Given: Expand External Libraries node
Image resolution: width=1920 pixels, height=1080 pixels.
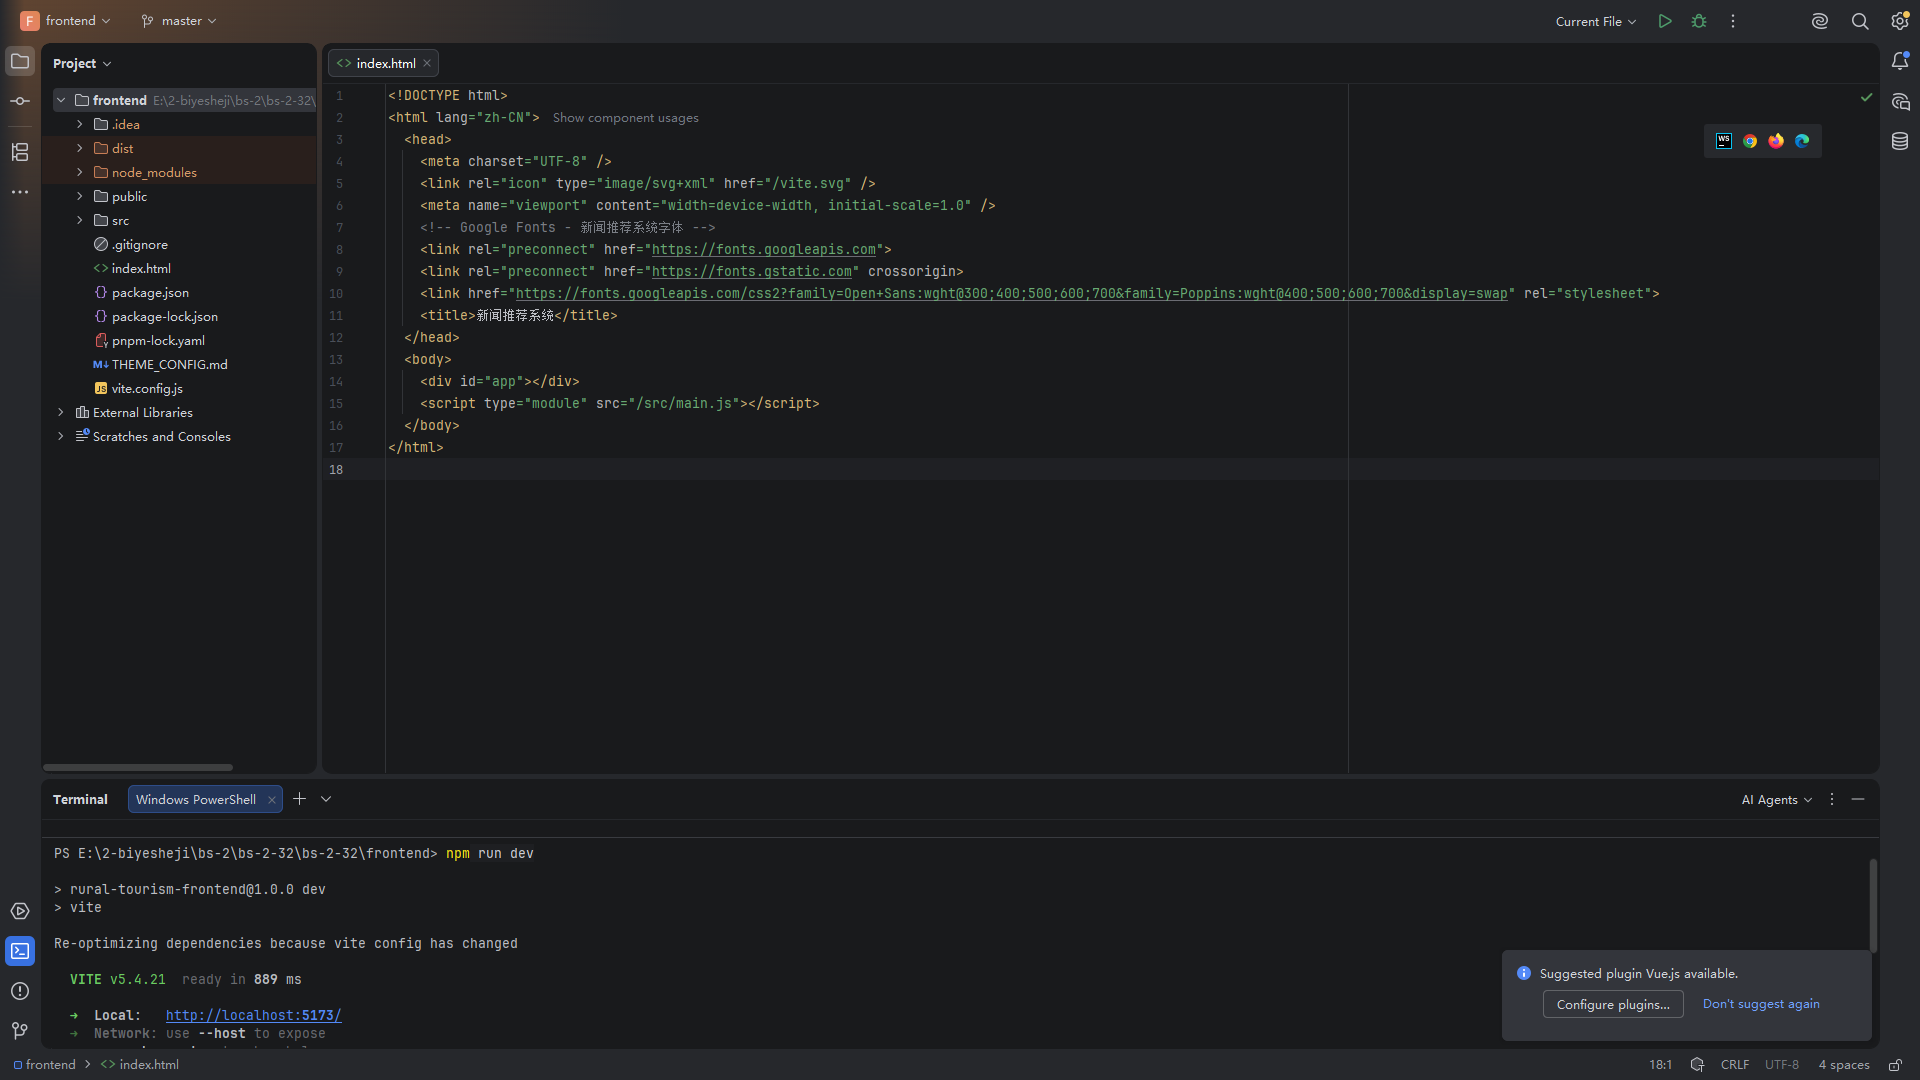Looking at the screenshot, I should point(61,412).
